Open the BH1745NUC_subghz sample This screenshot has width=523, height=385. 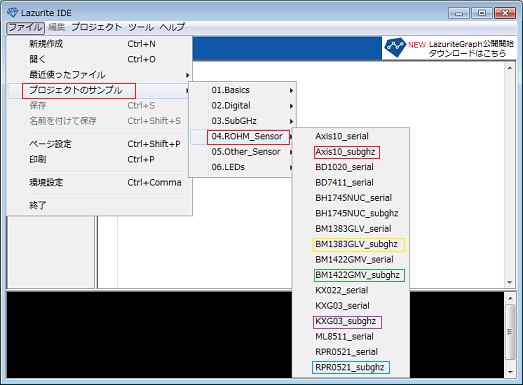coord(351,213)
